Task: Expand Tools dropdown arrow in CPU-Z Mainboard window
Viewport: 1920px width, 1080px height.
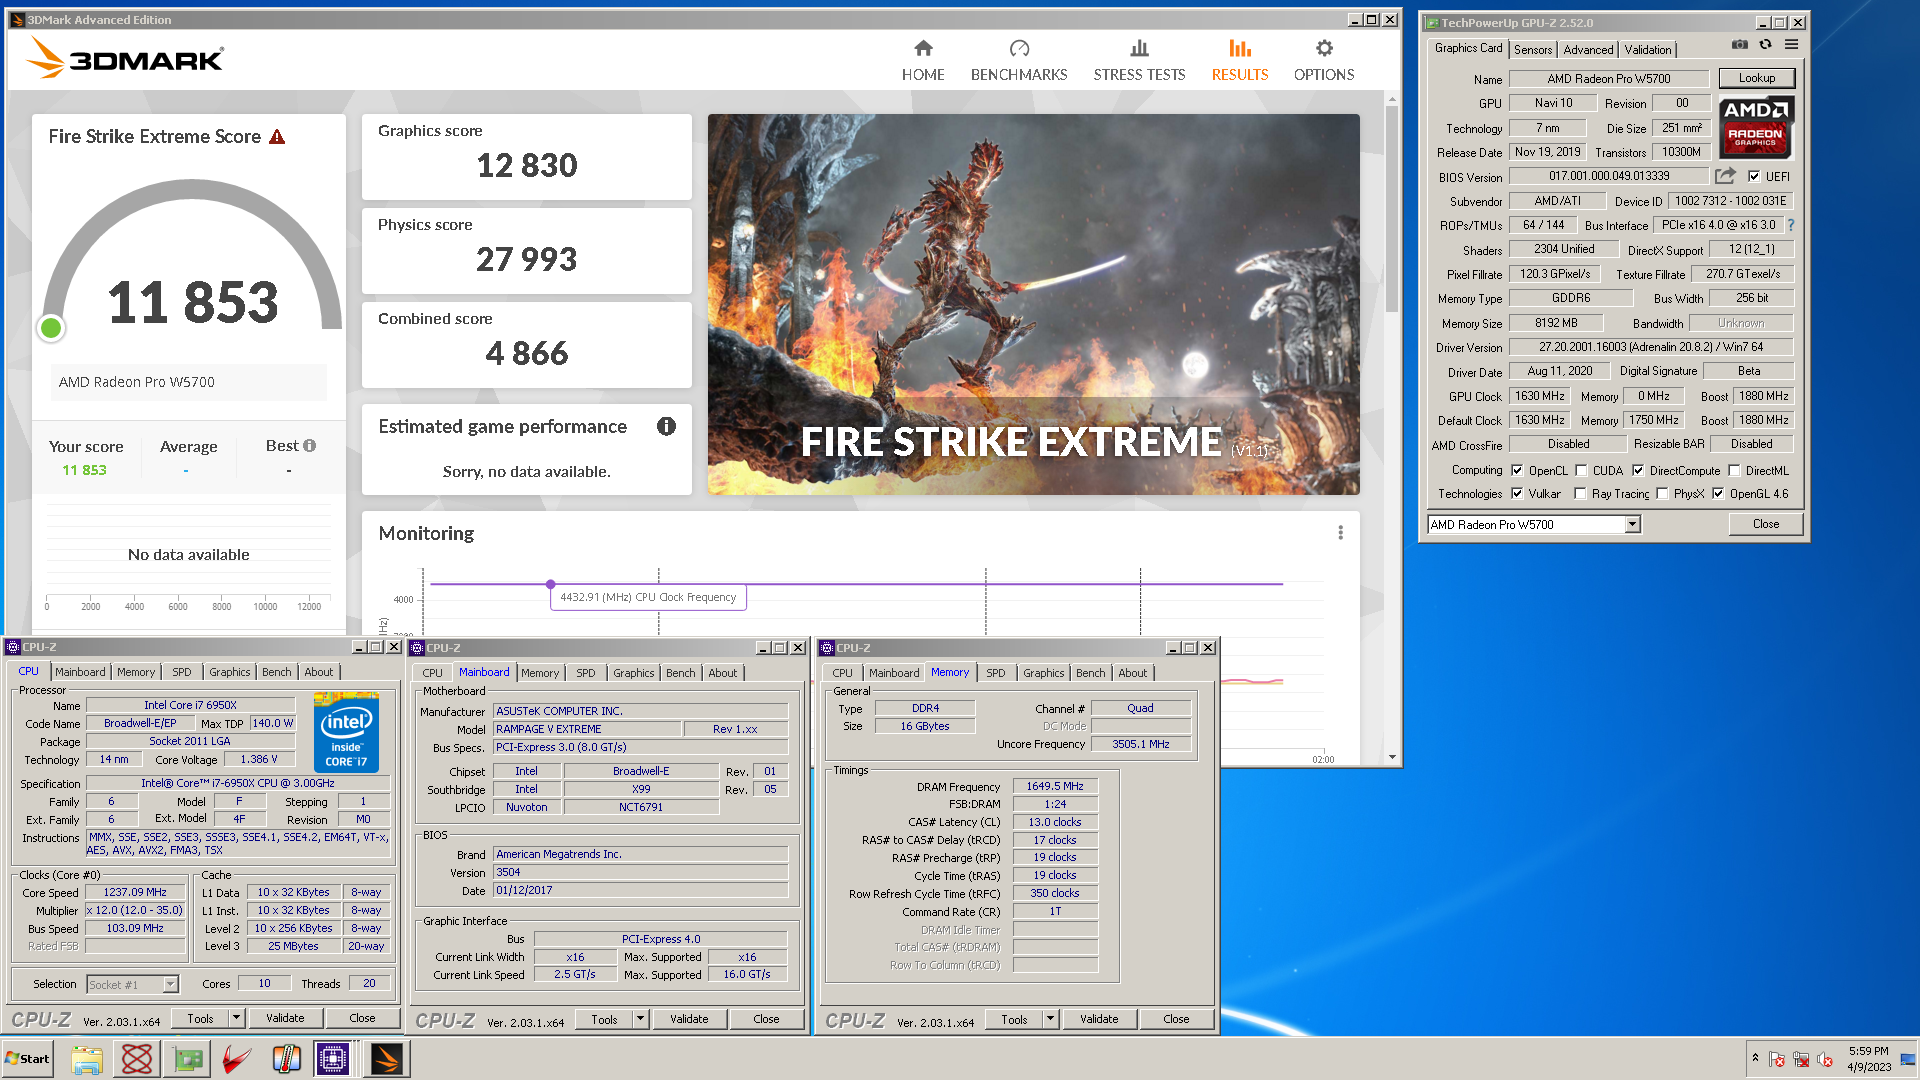Action: tap(641, 1019)
